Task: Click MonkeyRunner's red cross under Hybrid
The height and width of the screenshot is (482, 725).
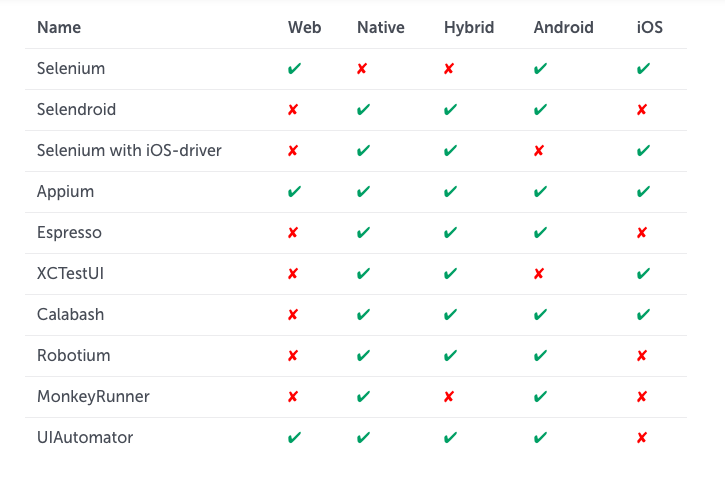Action: point(450,397)
